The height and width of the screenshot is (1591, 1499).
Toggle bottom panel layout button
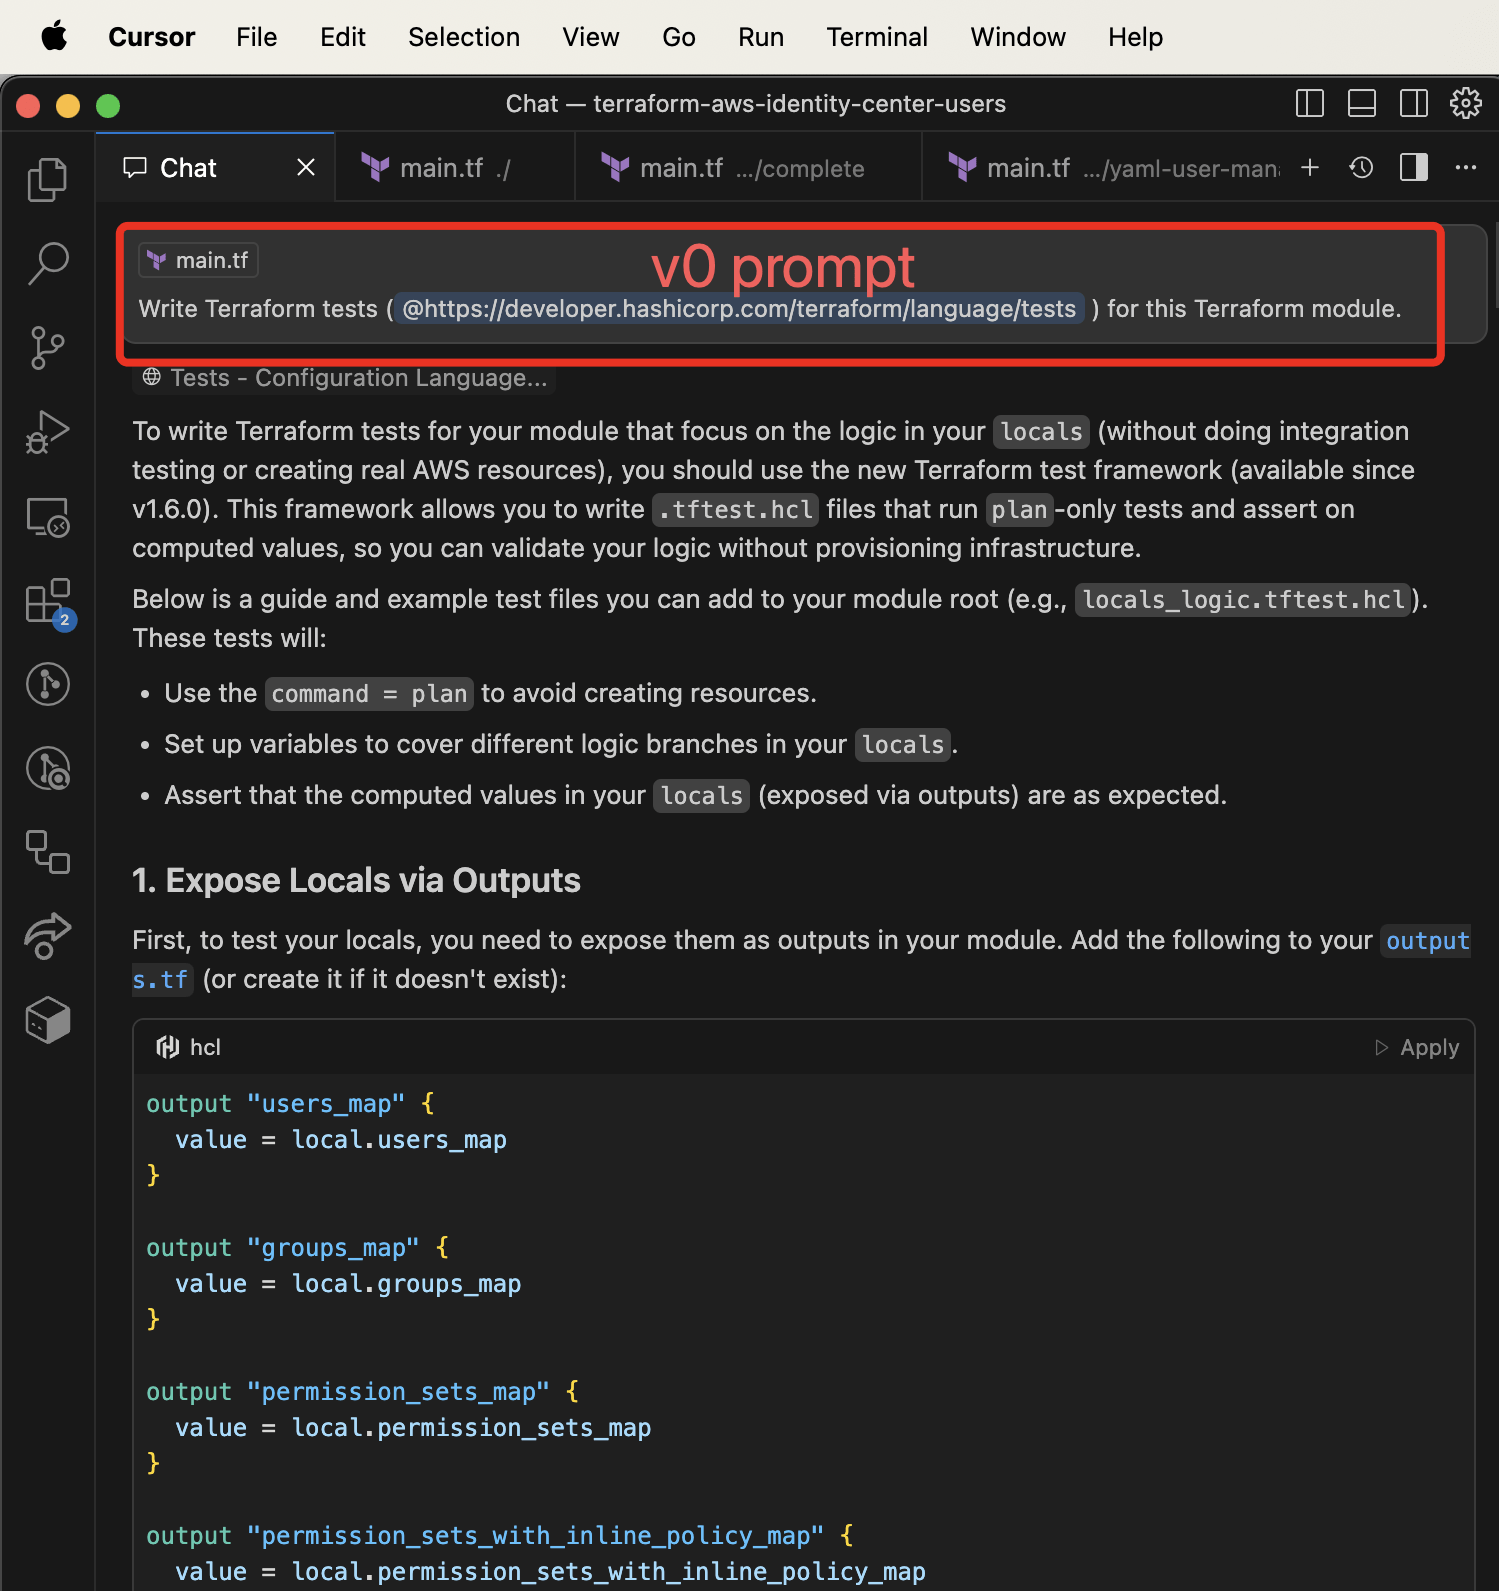(x=1361, y=103)
